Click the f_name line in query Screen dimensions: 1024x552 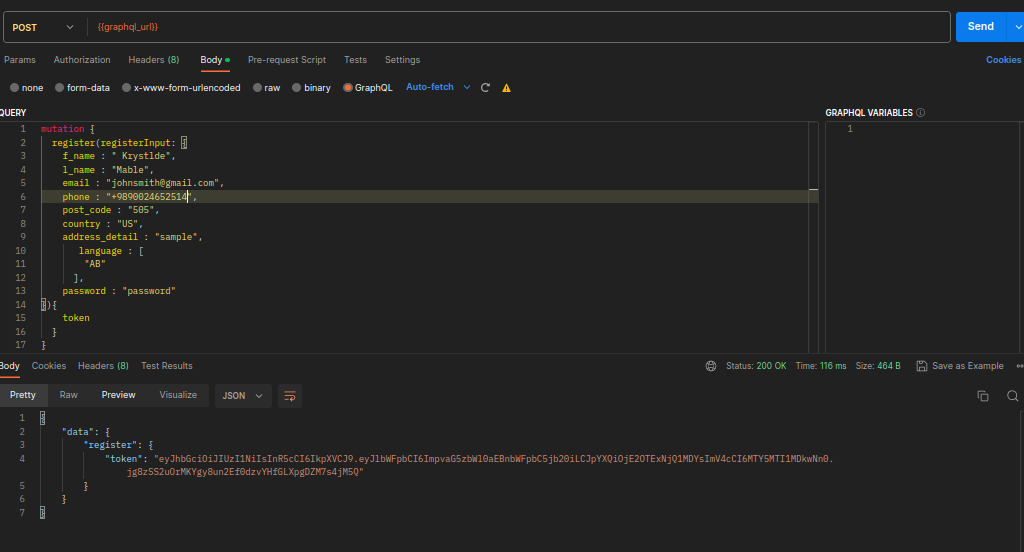point(119,156)
